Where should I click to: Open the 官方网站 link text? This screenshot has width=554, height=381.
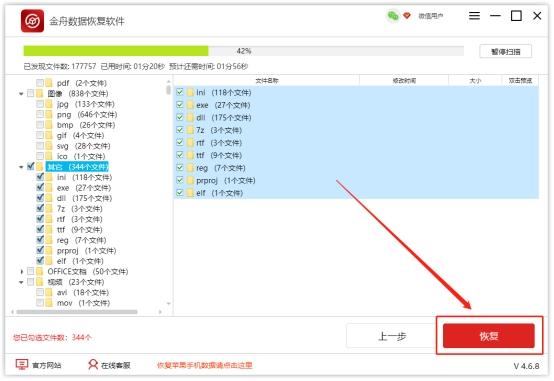(x=47, y=365)
